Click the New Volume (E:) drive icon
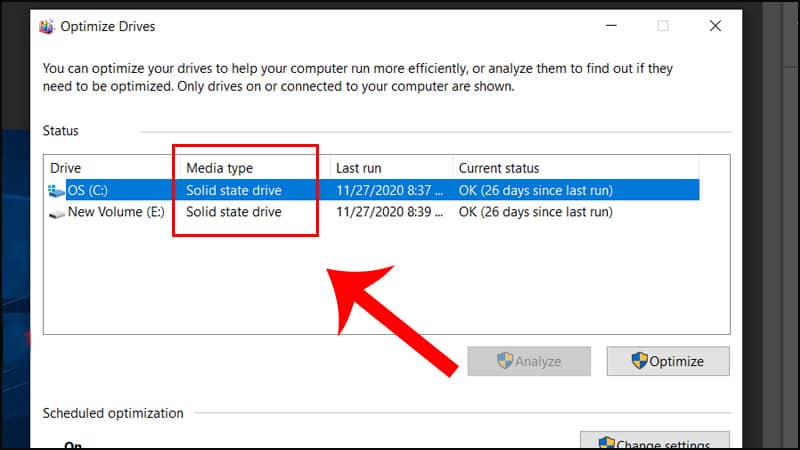 coord(55,213)
